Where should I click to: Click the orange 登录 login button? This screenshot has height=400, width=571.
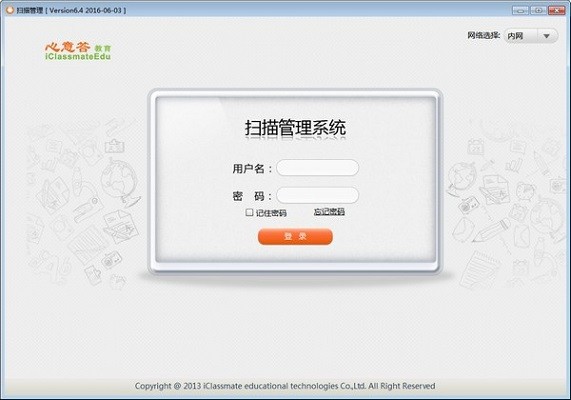295,237
